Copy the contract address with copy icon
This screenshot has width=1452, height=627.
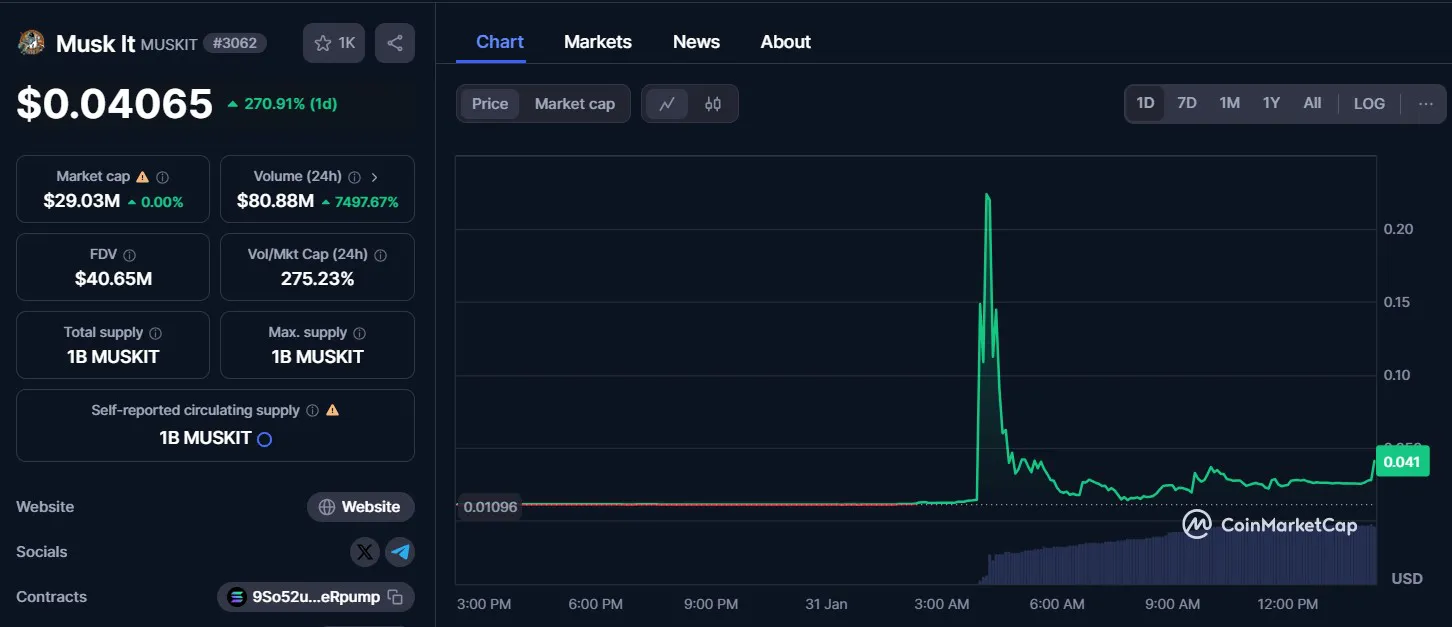[x=395, y=597]
